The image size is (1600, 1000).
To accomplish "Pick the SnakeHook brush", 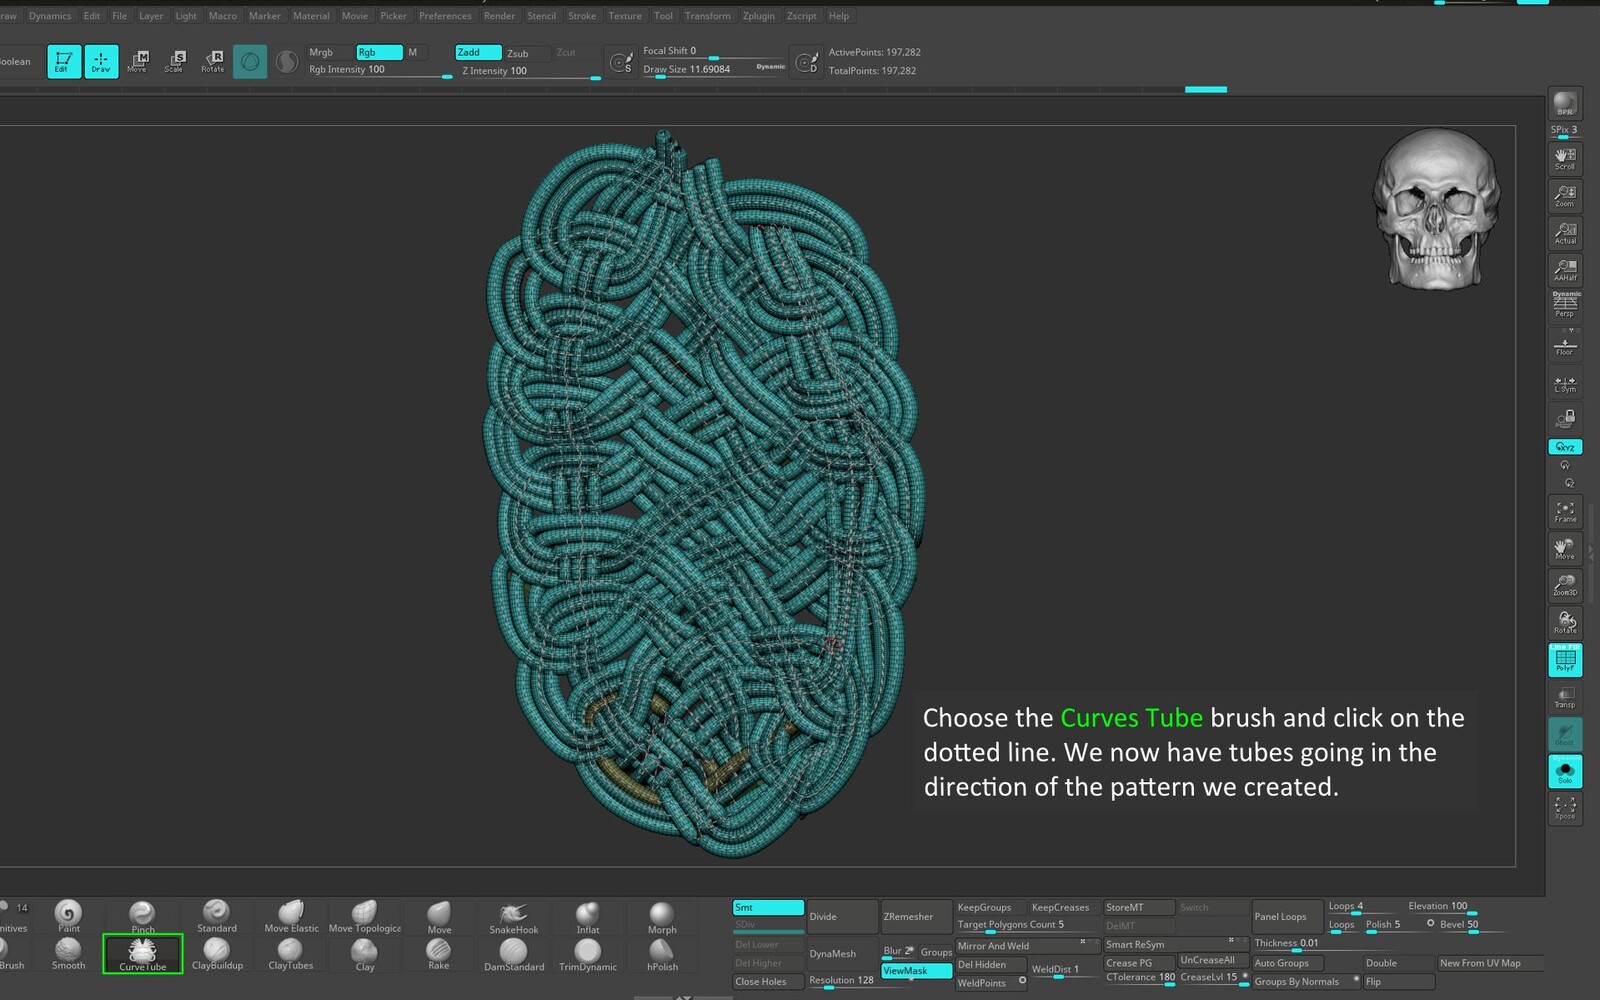I will 513,917.
